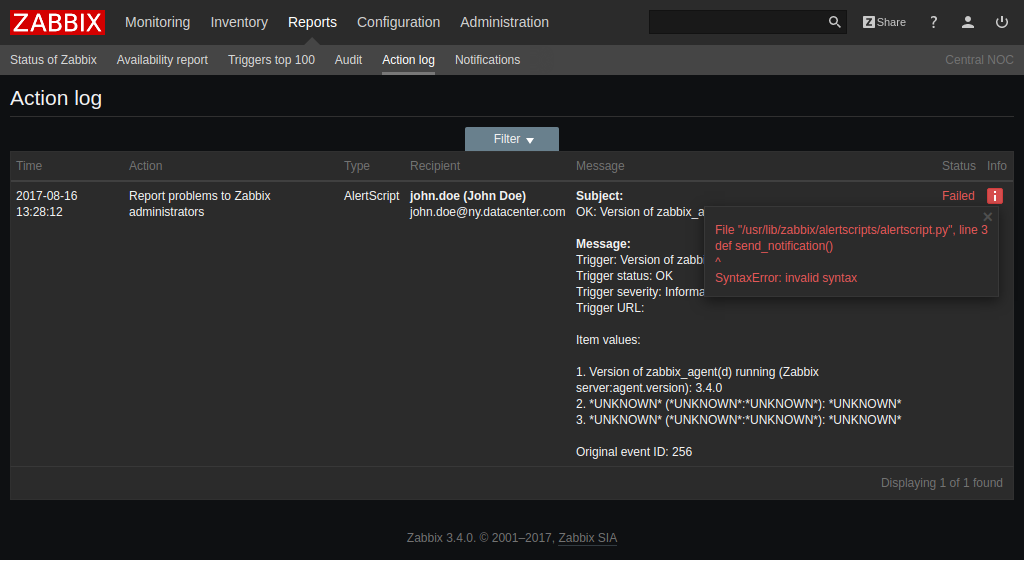The width and height of the screenshot is (1024, 576).
Task: Open the Availability report tab
Action: tap(162, 60)
